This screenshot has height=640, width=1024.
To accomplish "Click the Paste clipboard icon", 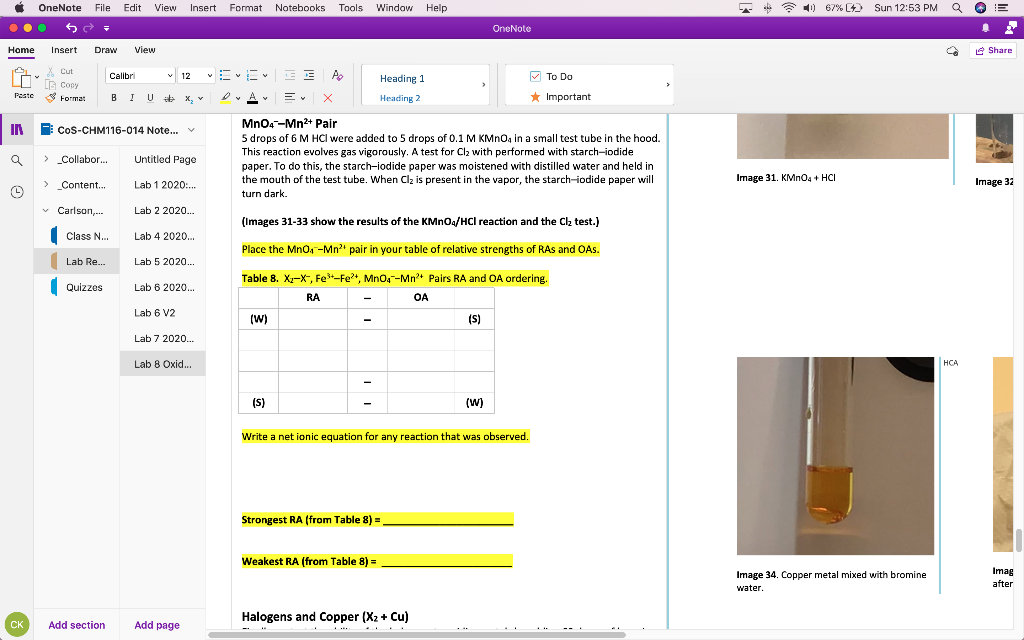I will 22,78.
